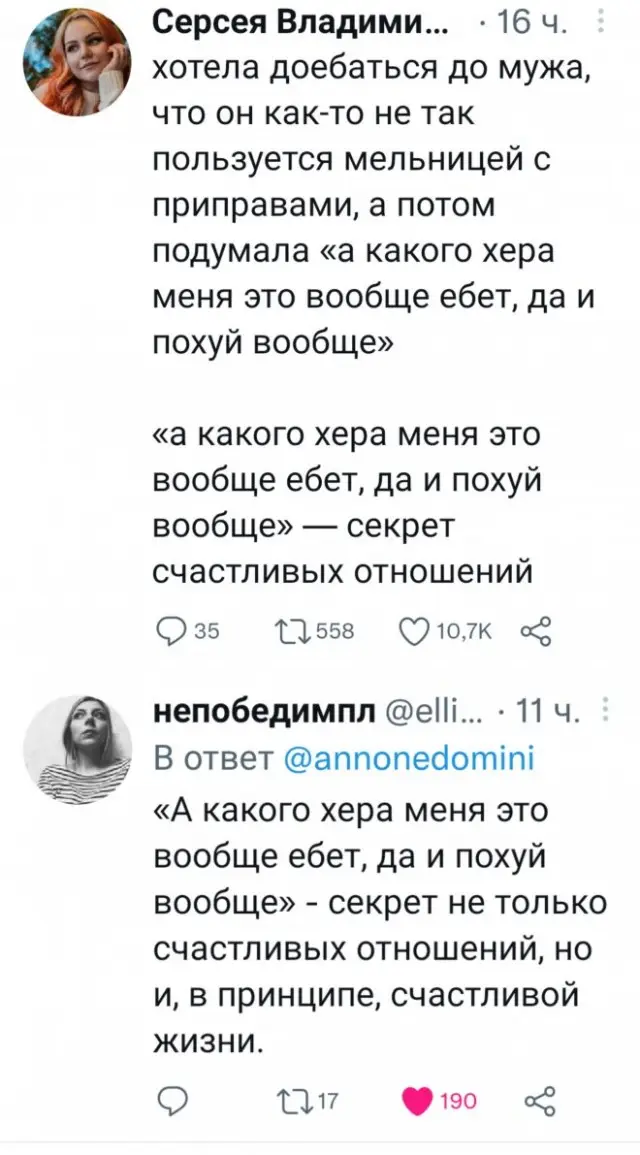The height and width of the screenshot is (1155, 640).
Task: Share the first tweet via share icon
Action: (x=535, y=632)
